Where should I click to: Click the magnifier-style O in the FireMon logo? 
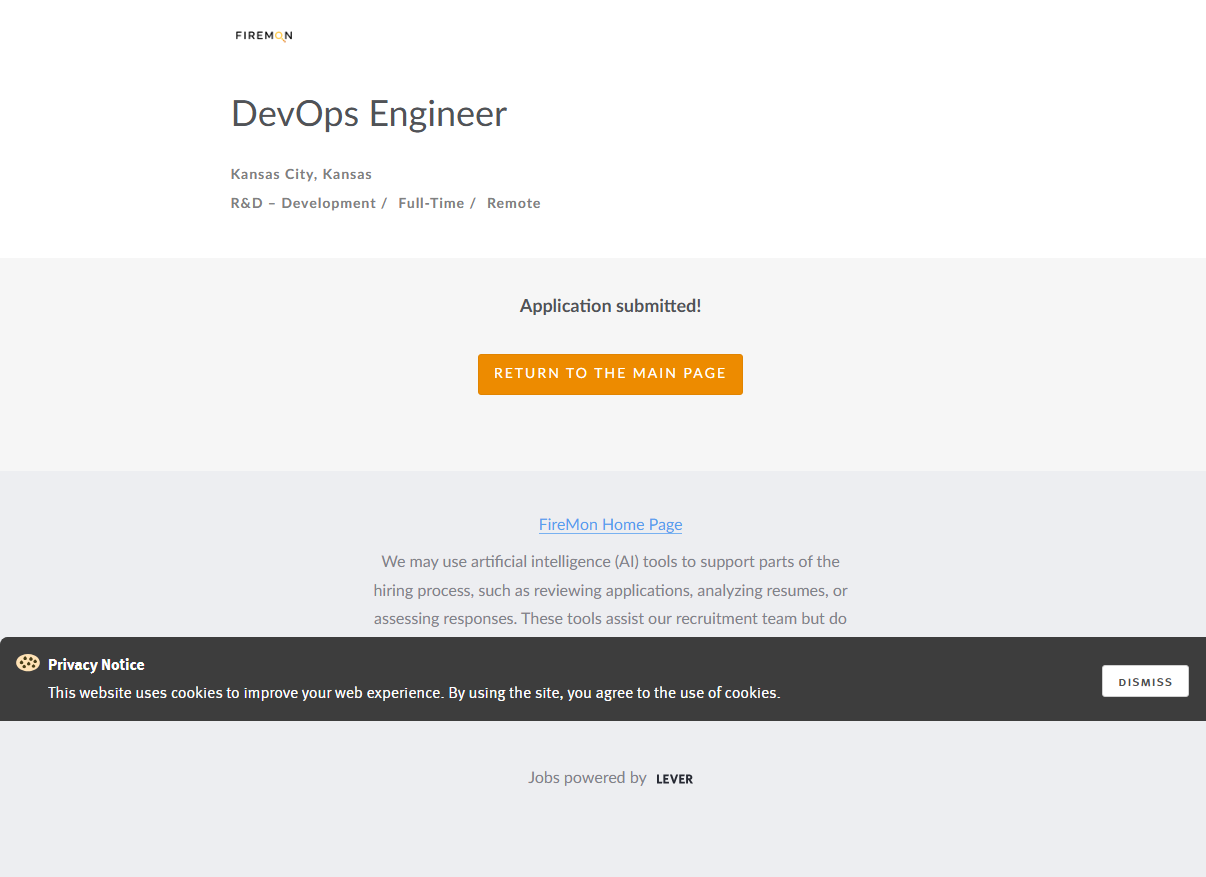tap(280, 37)
